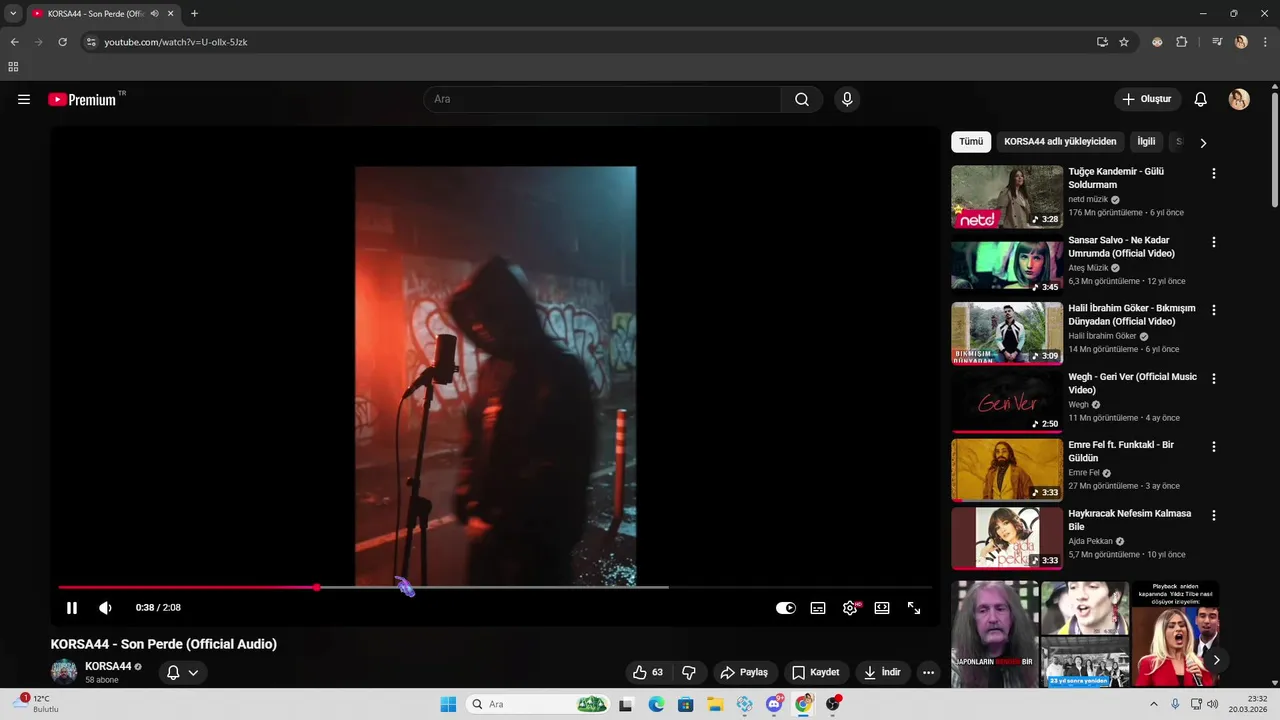Advance the shorts shelf with right arrow
This screenshot has height=720, width=1280.
1216,660
